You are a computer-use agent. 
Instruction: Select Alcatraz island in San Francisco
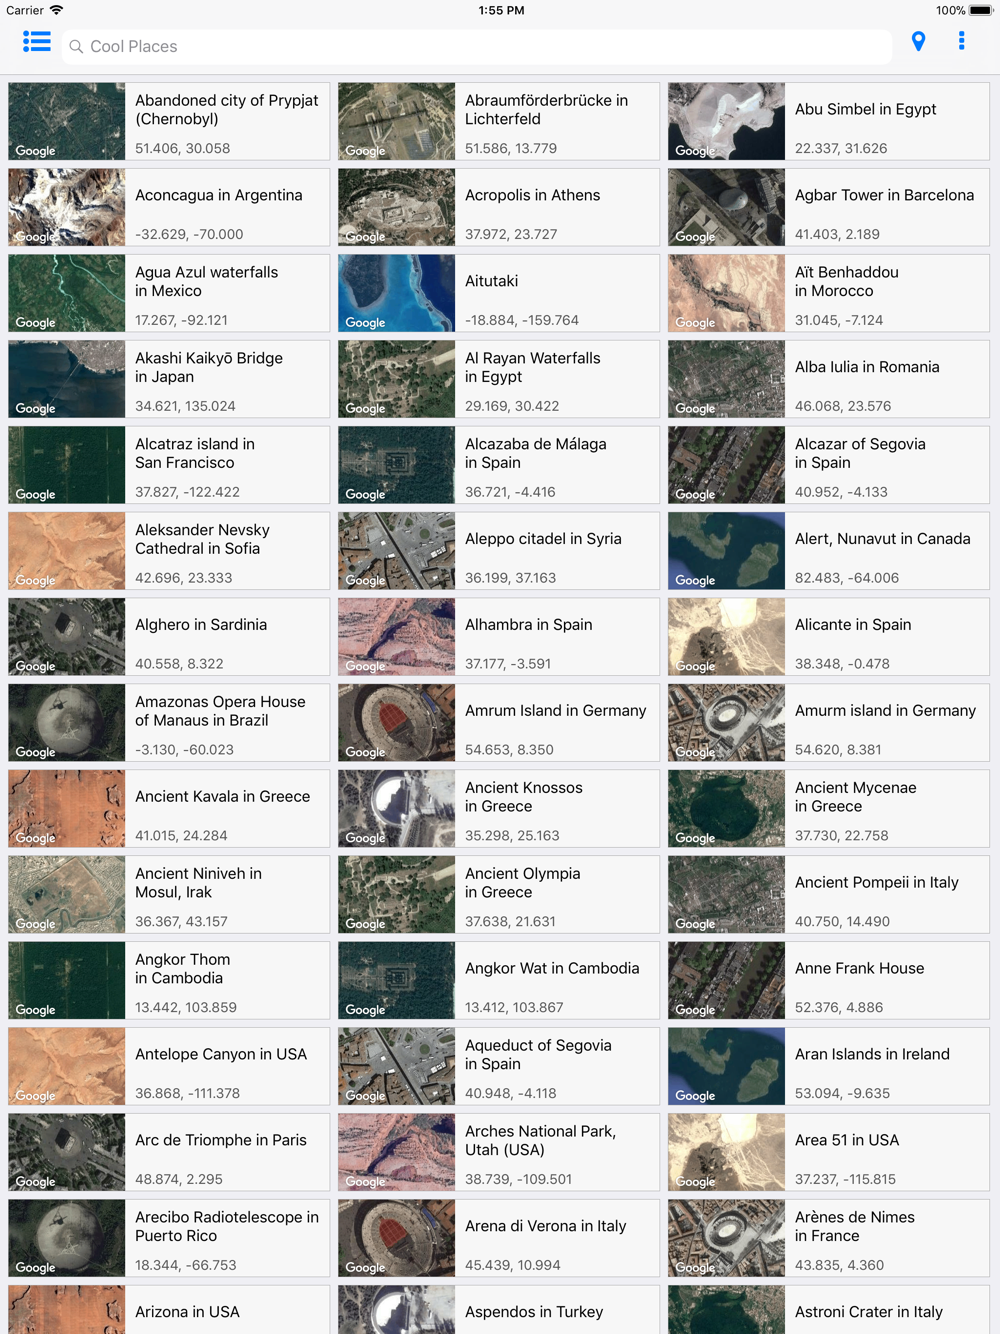(169, 465)
